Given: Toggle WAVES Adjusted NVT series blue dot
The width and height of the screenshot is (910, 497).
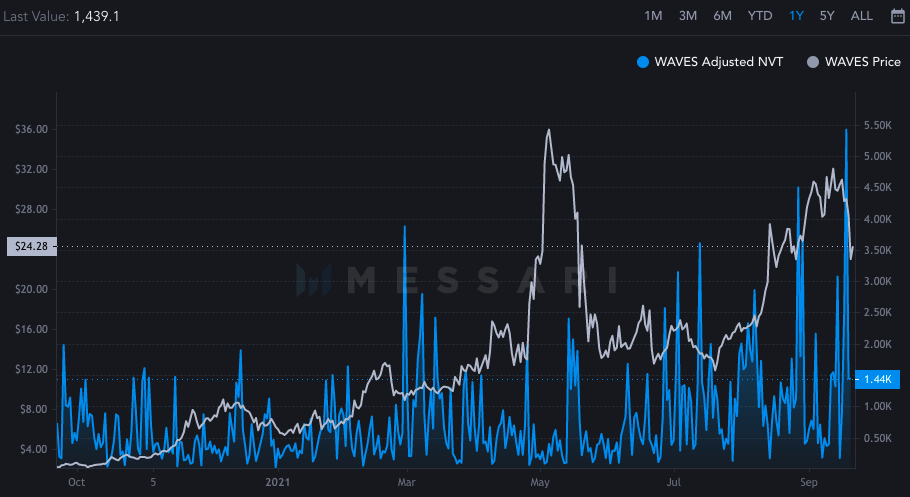Looking at the screenshot, I should 642,62.
